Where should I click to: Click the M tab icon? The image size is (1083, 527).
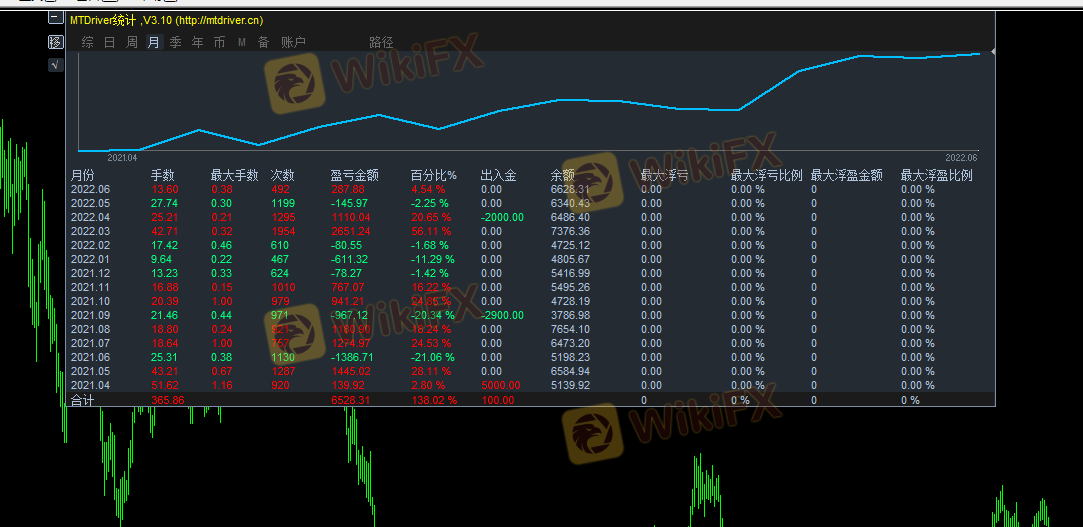point(241,42)
